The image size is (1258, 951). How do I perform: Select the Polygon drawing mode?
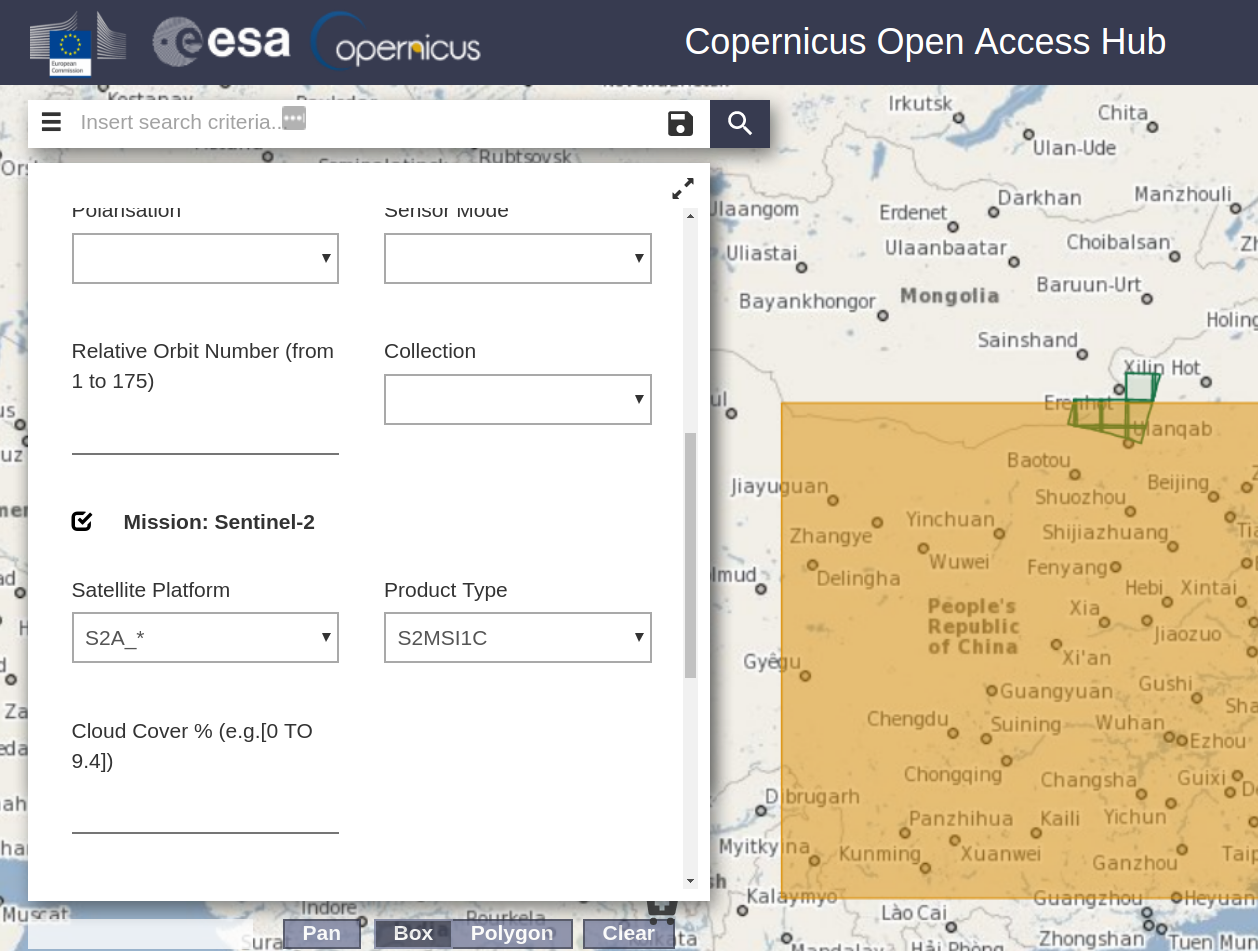click(512, 933)
